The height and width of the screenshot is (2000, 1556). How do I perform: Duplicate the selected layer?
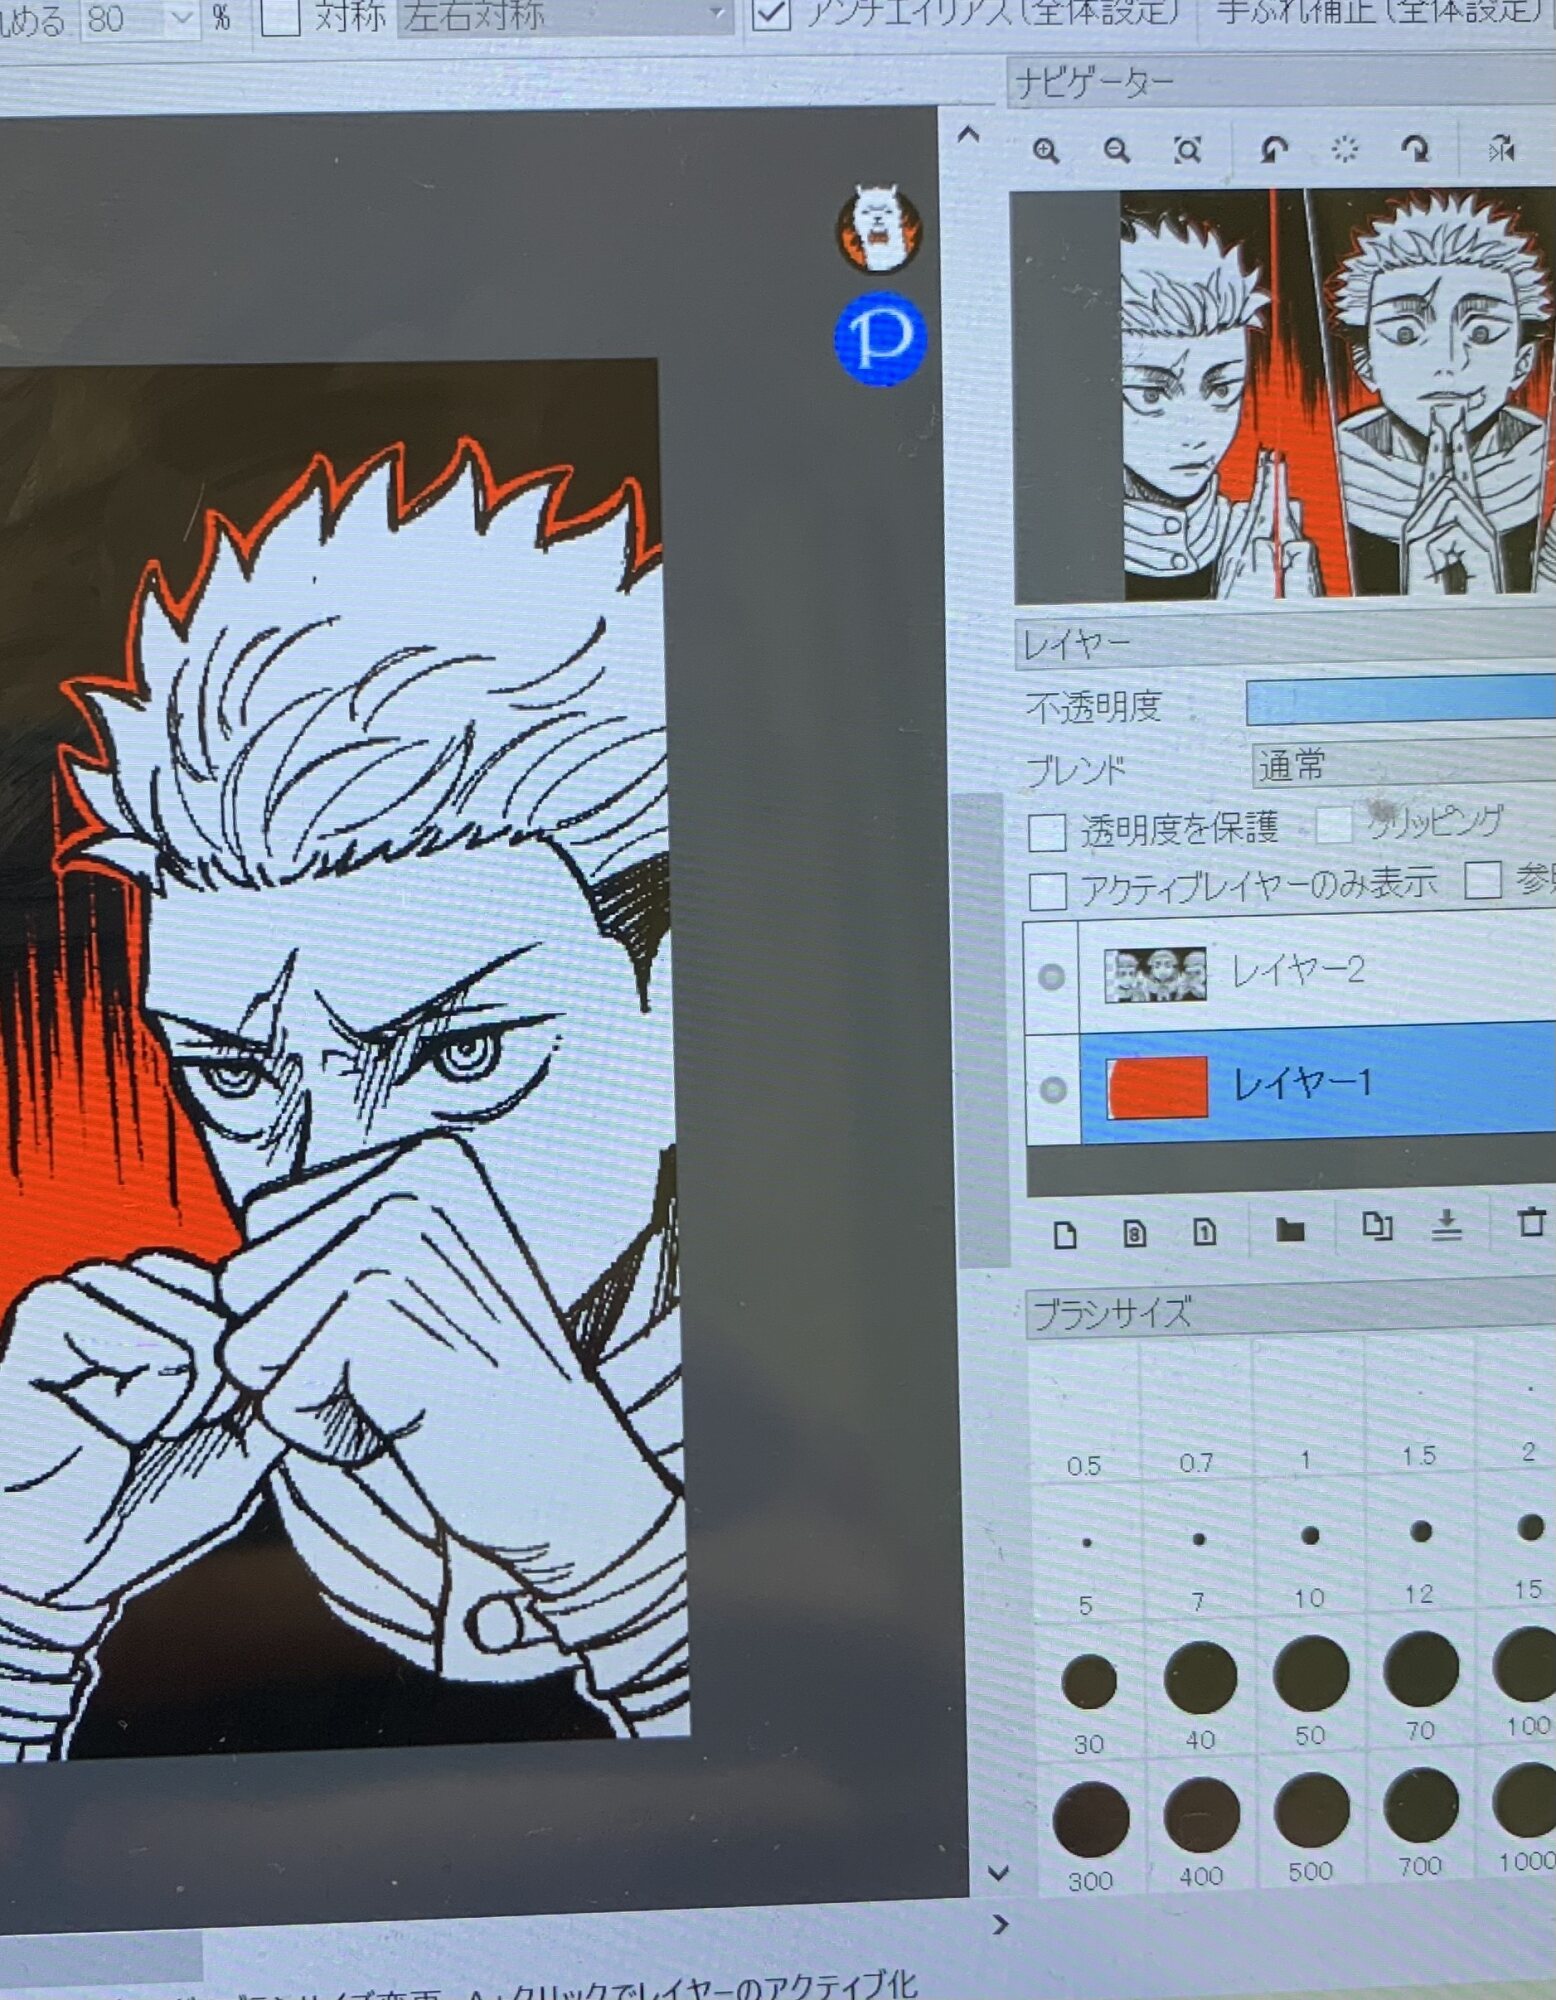click(1376, 1226)
